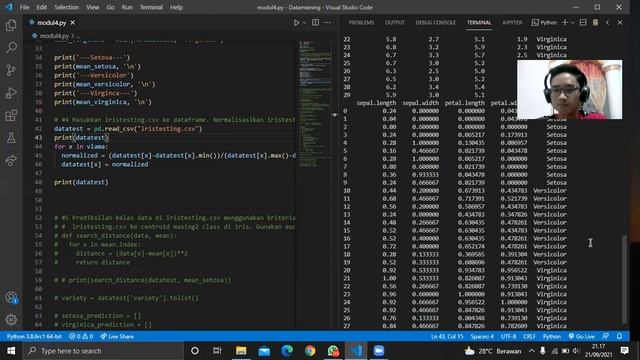Change the Spaces: 4 indentation setting
Screen dimensions: 640x360
(x=482, y=336)
